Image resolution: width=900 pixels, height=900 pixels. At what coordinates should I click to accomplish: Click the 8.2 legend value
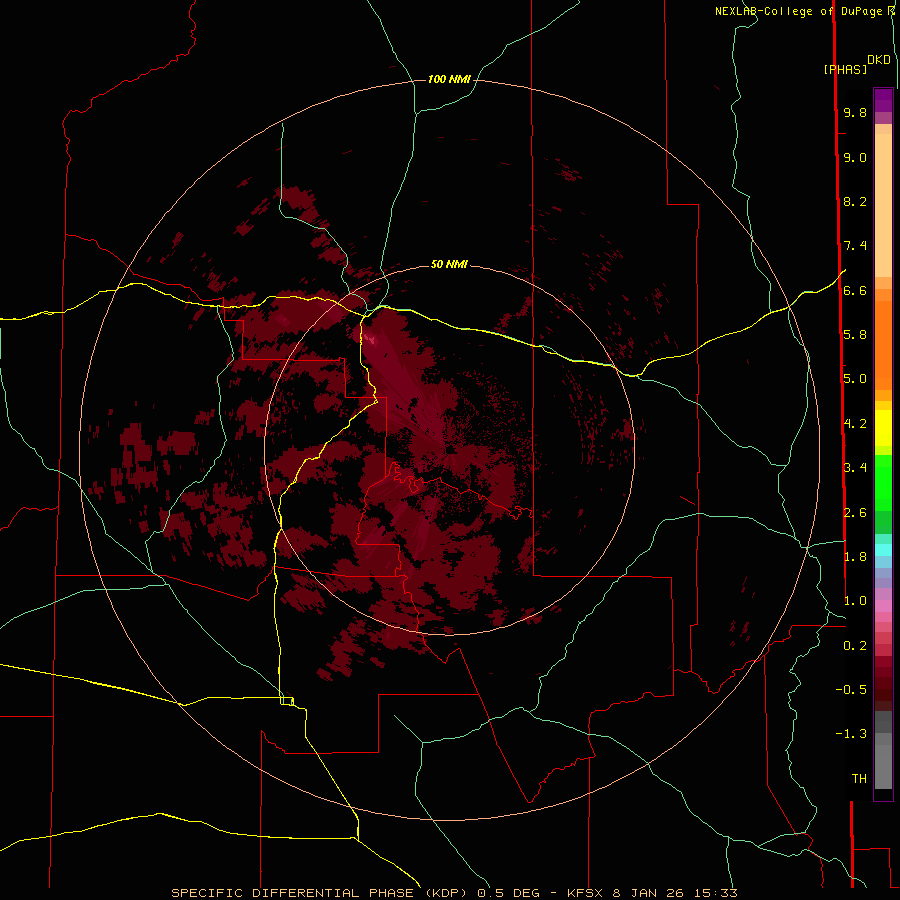[855, 201]
